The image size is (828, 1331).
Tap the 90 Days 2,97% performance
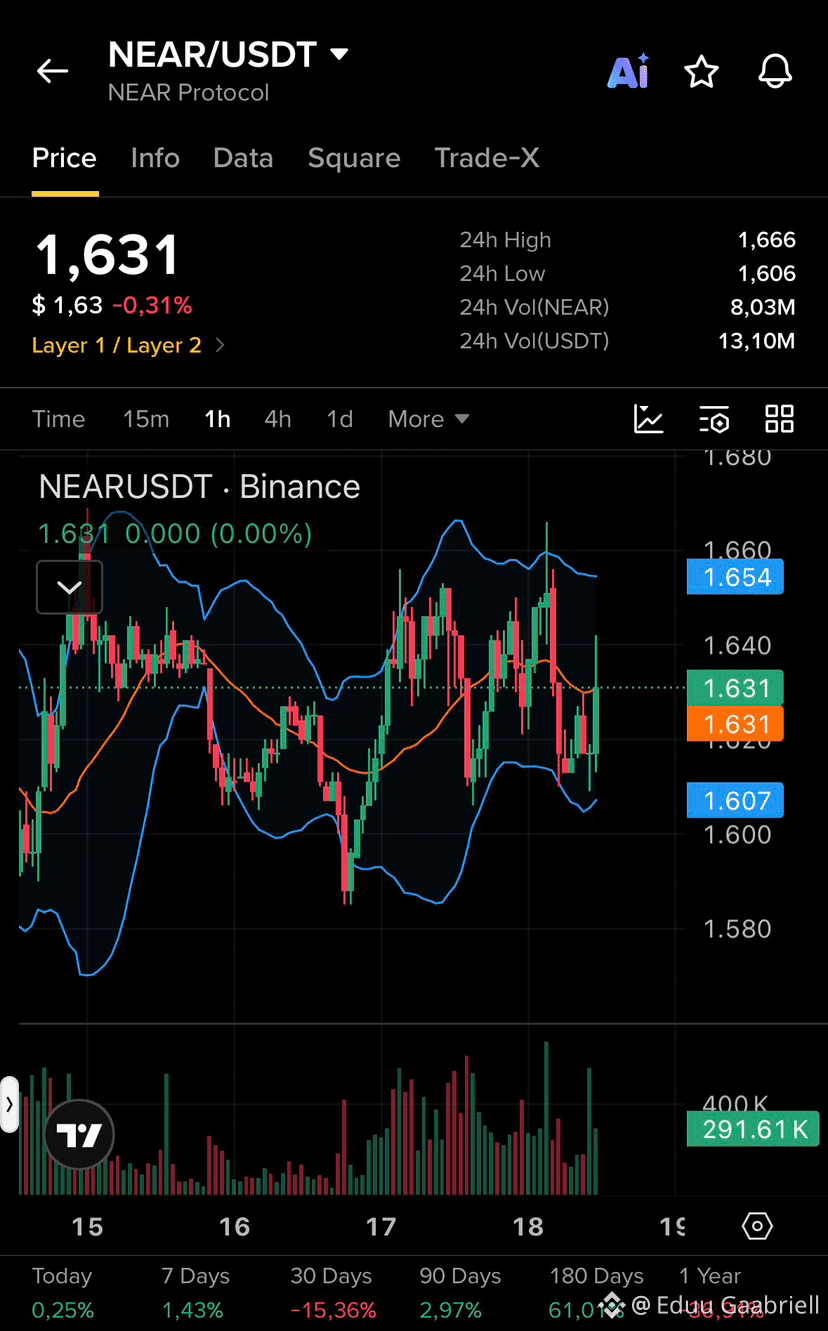[x=451, y=1309]
